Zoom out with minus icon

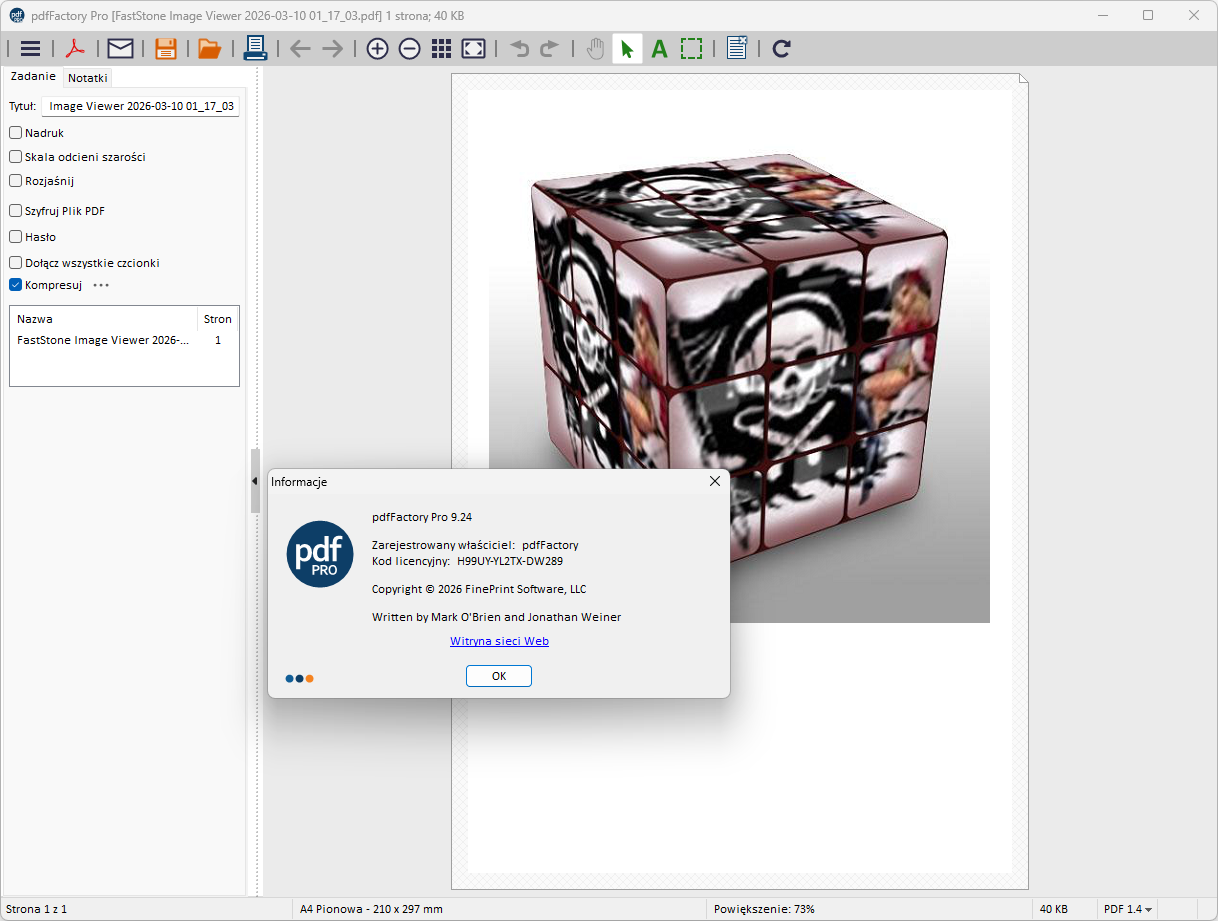409,48
